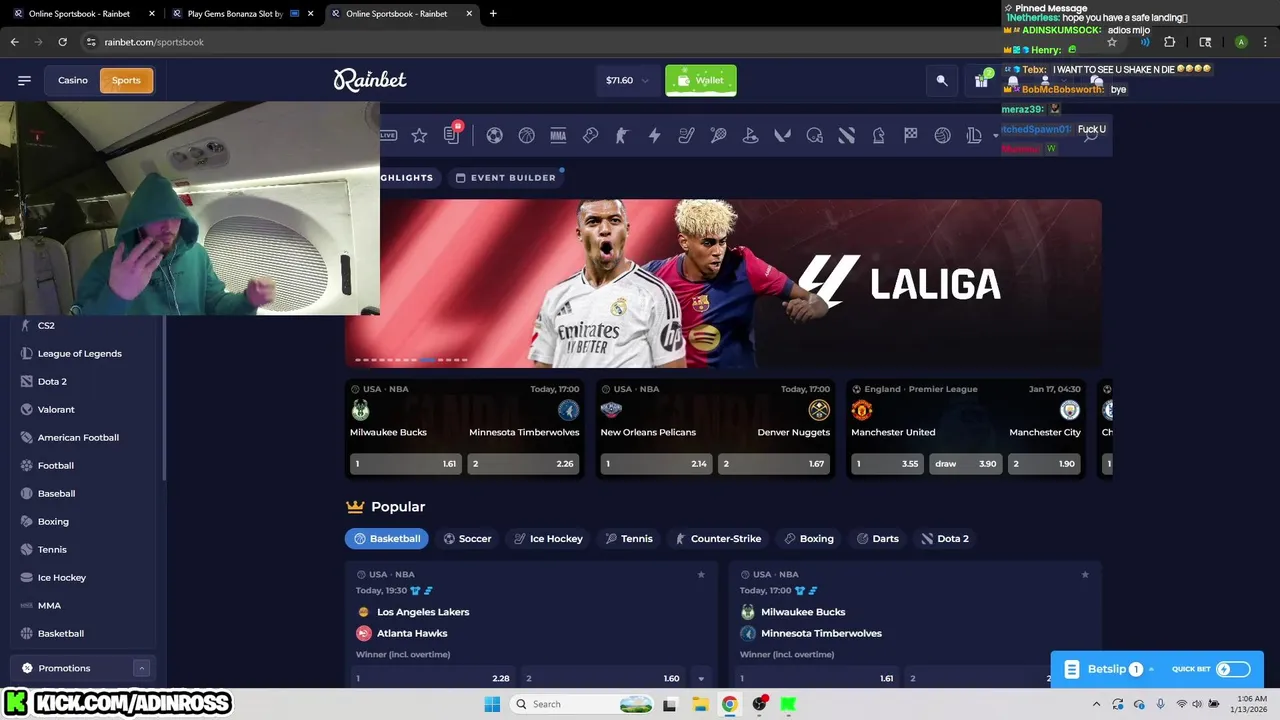This screenshot has width=1280, height=720.
Task: Select the American football helmet icon
Action: (x=814, y=135)
